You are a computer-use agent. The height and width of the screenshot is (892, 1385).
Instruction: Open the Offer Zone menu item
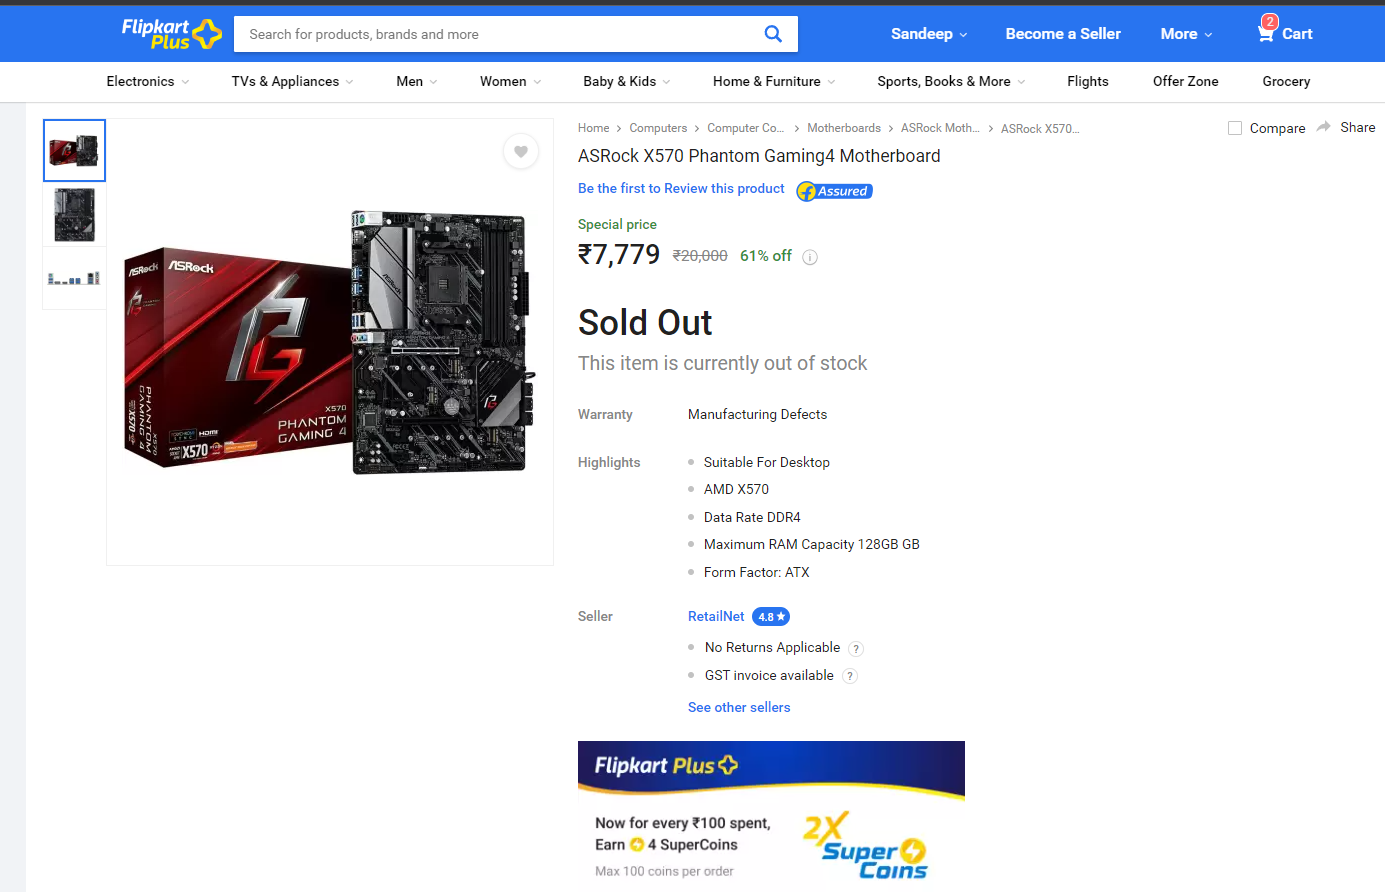click(x=1185, y=82)
